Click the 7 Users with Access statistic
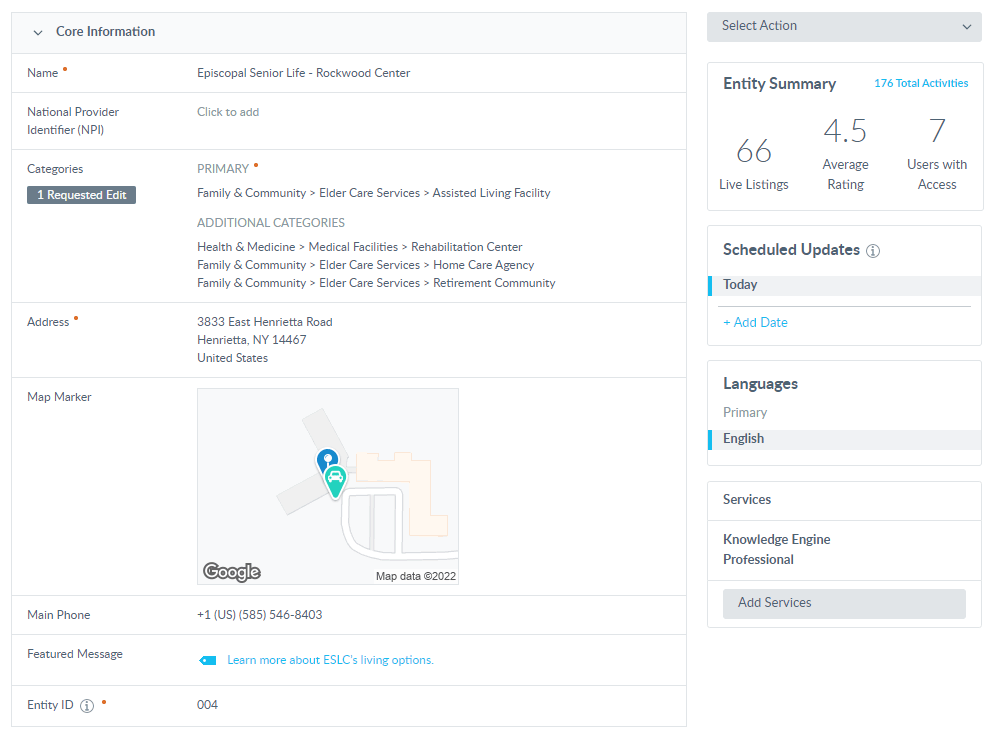Viewport: 996px width, 738px height. click(x=937, y=154)
